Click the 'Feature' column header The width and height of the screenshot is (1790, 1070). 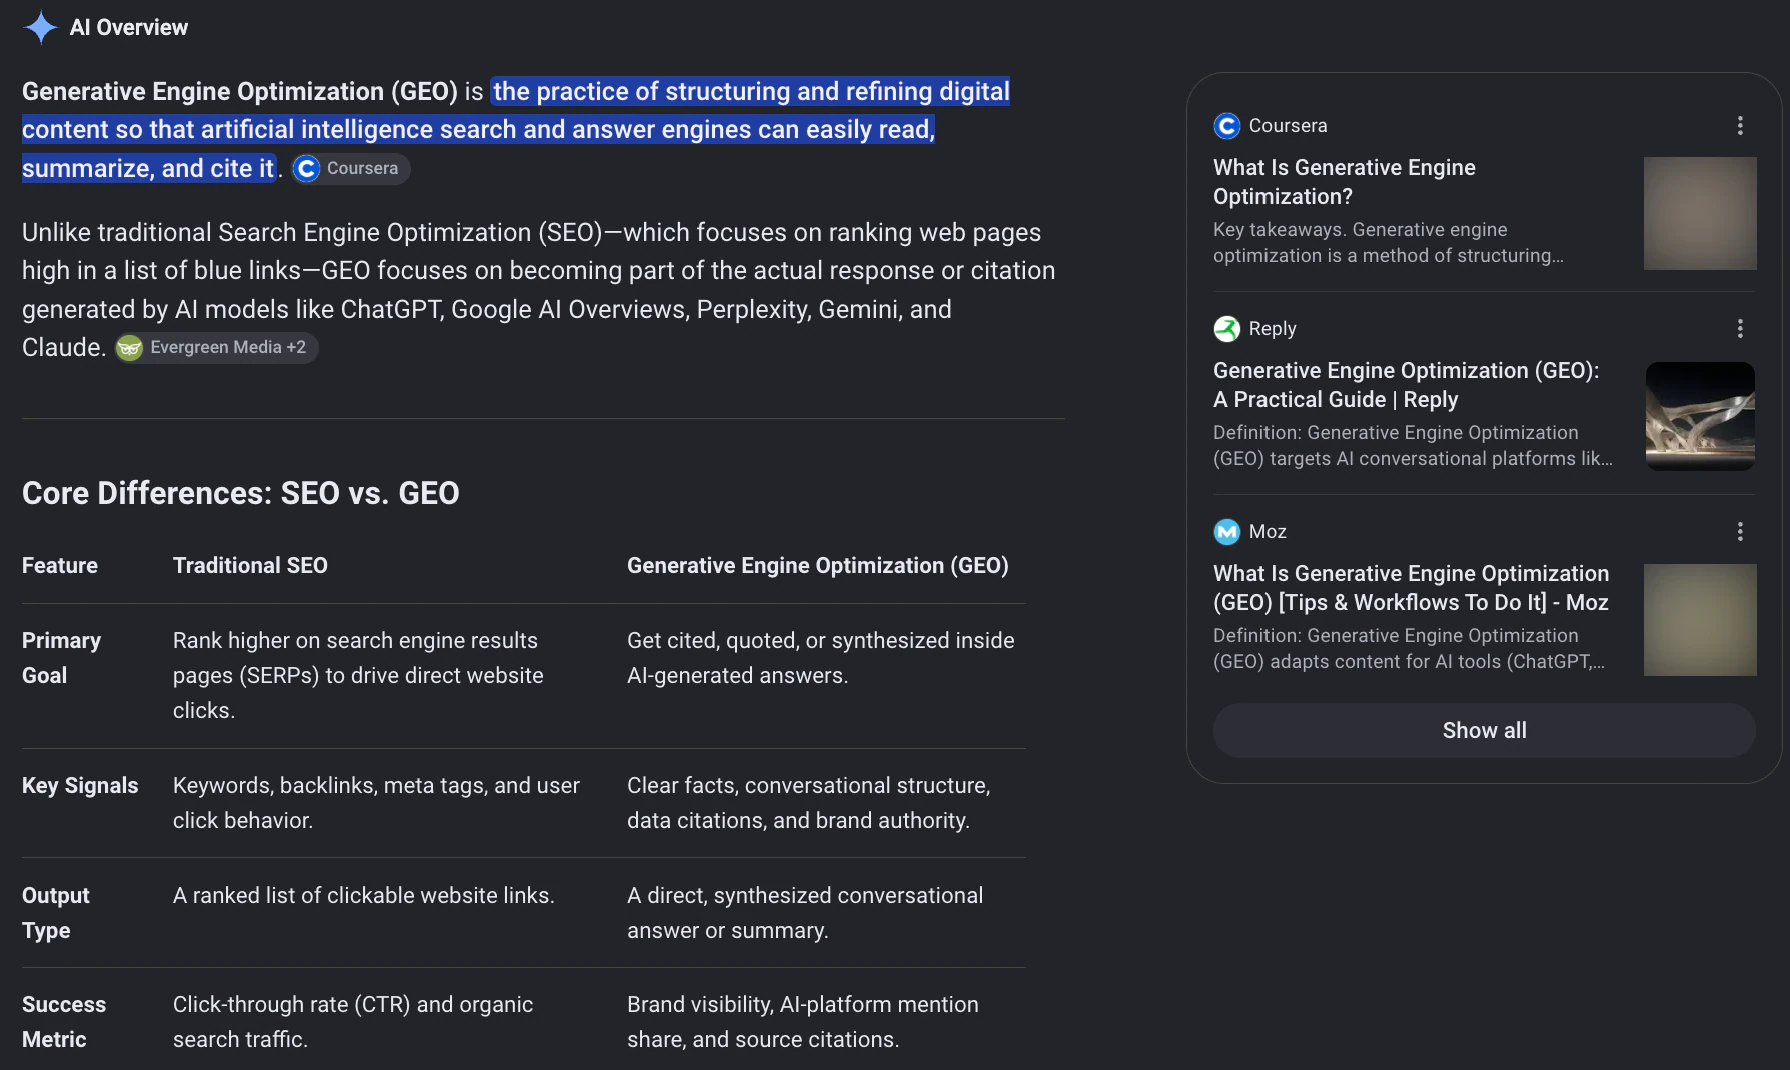[x=60, y=566]
